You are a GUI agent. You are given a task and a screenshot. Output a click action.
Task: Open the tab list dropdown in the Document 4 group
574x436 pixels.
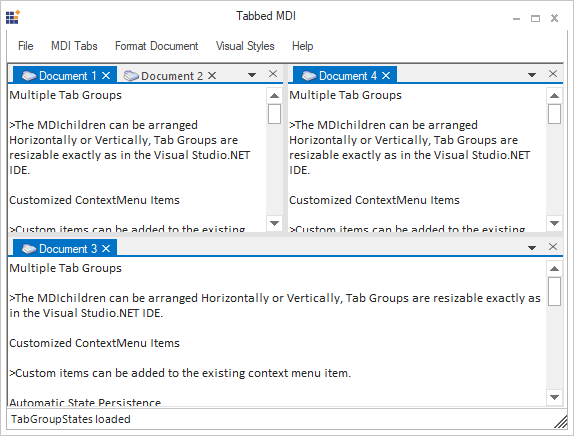tap(532, 75)
